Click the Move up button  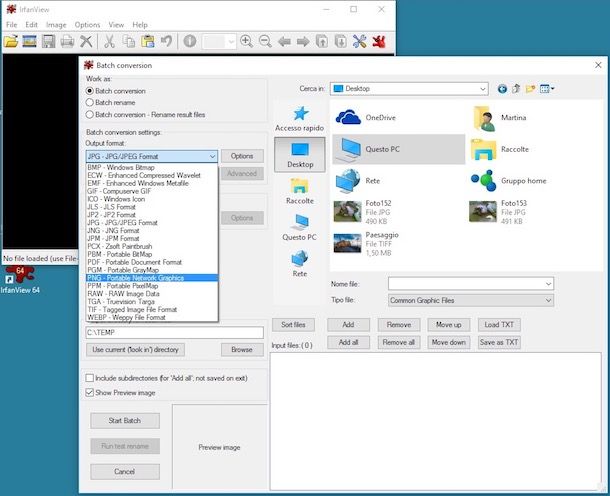(x=449, y=324)
